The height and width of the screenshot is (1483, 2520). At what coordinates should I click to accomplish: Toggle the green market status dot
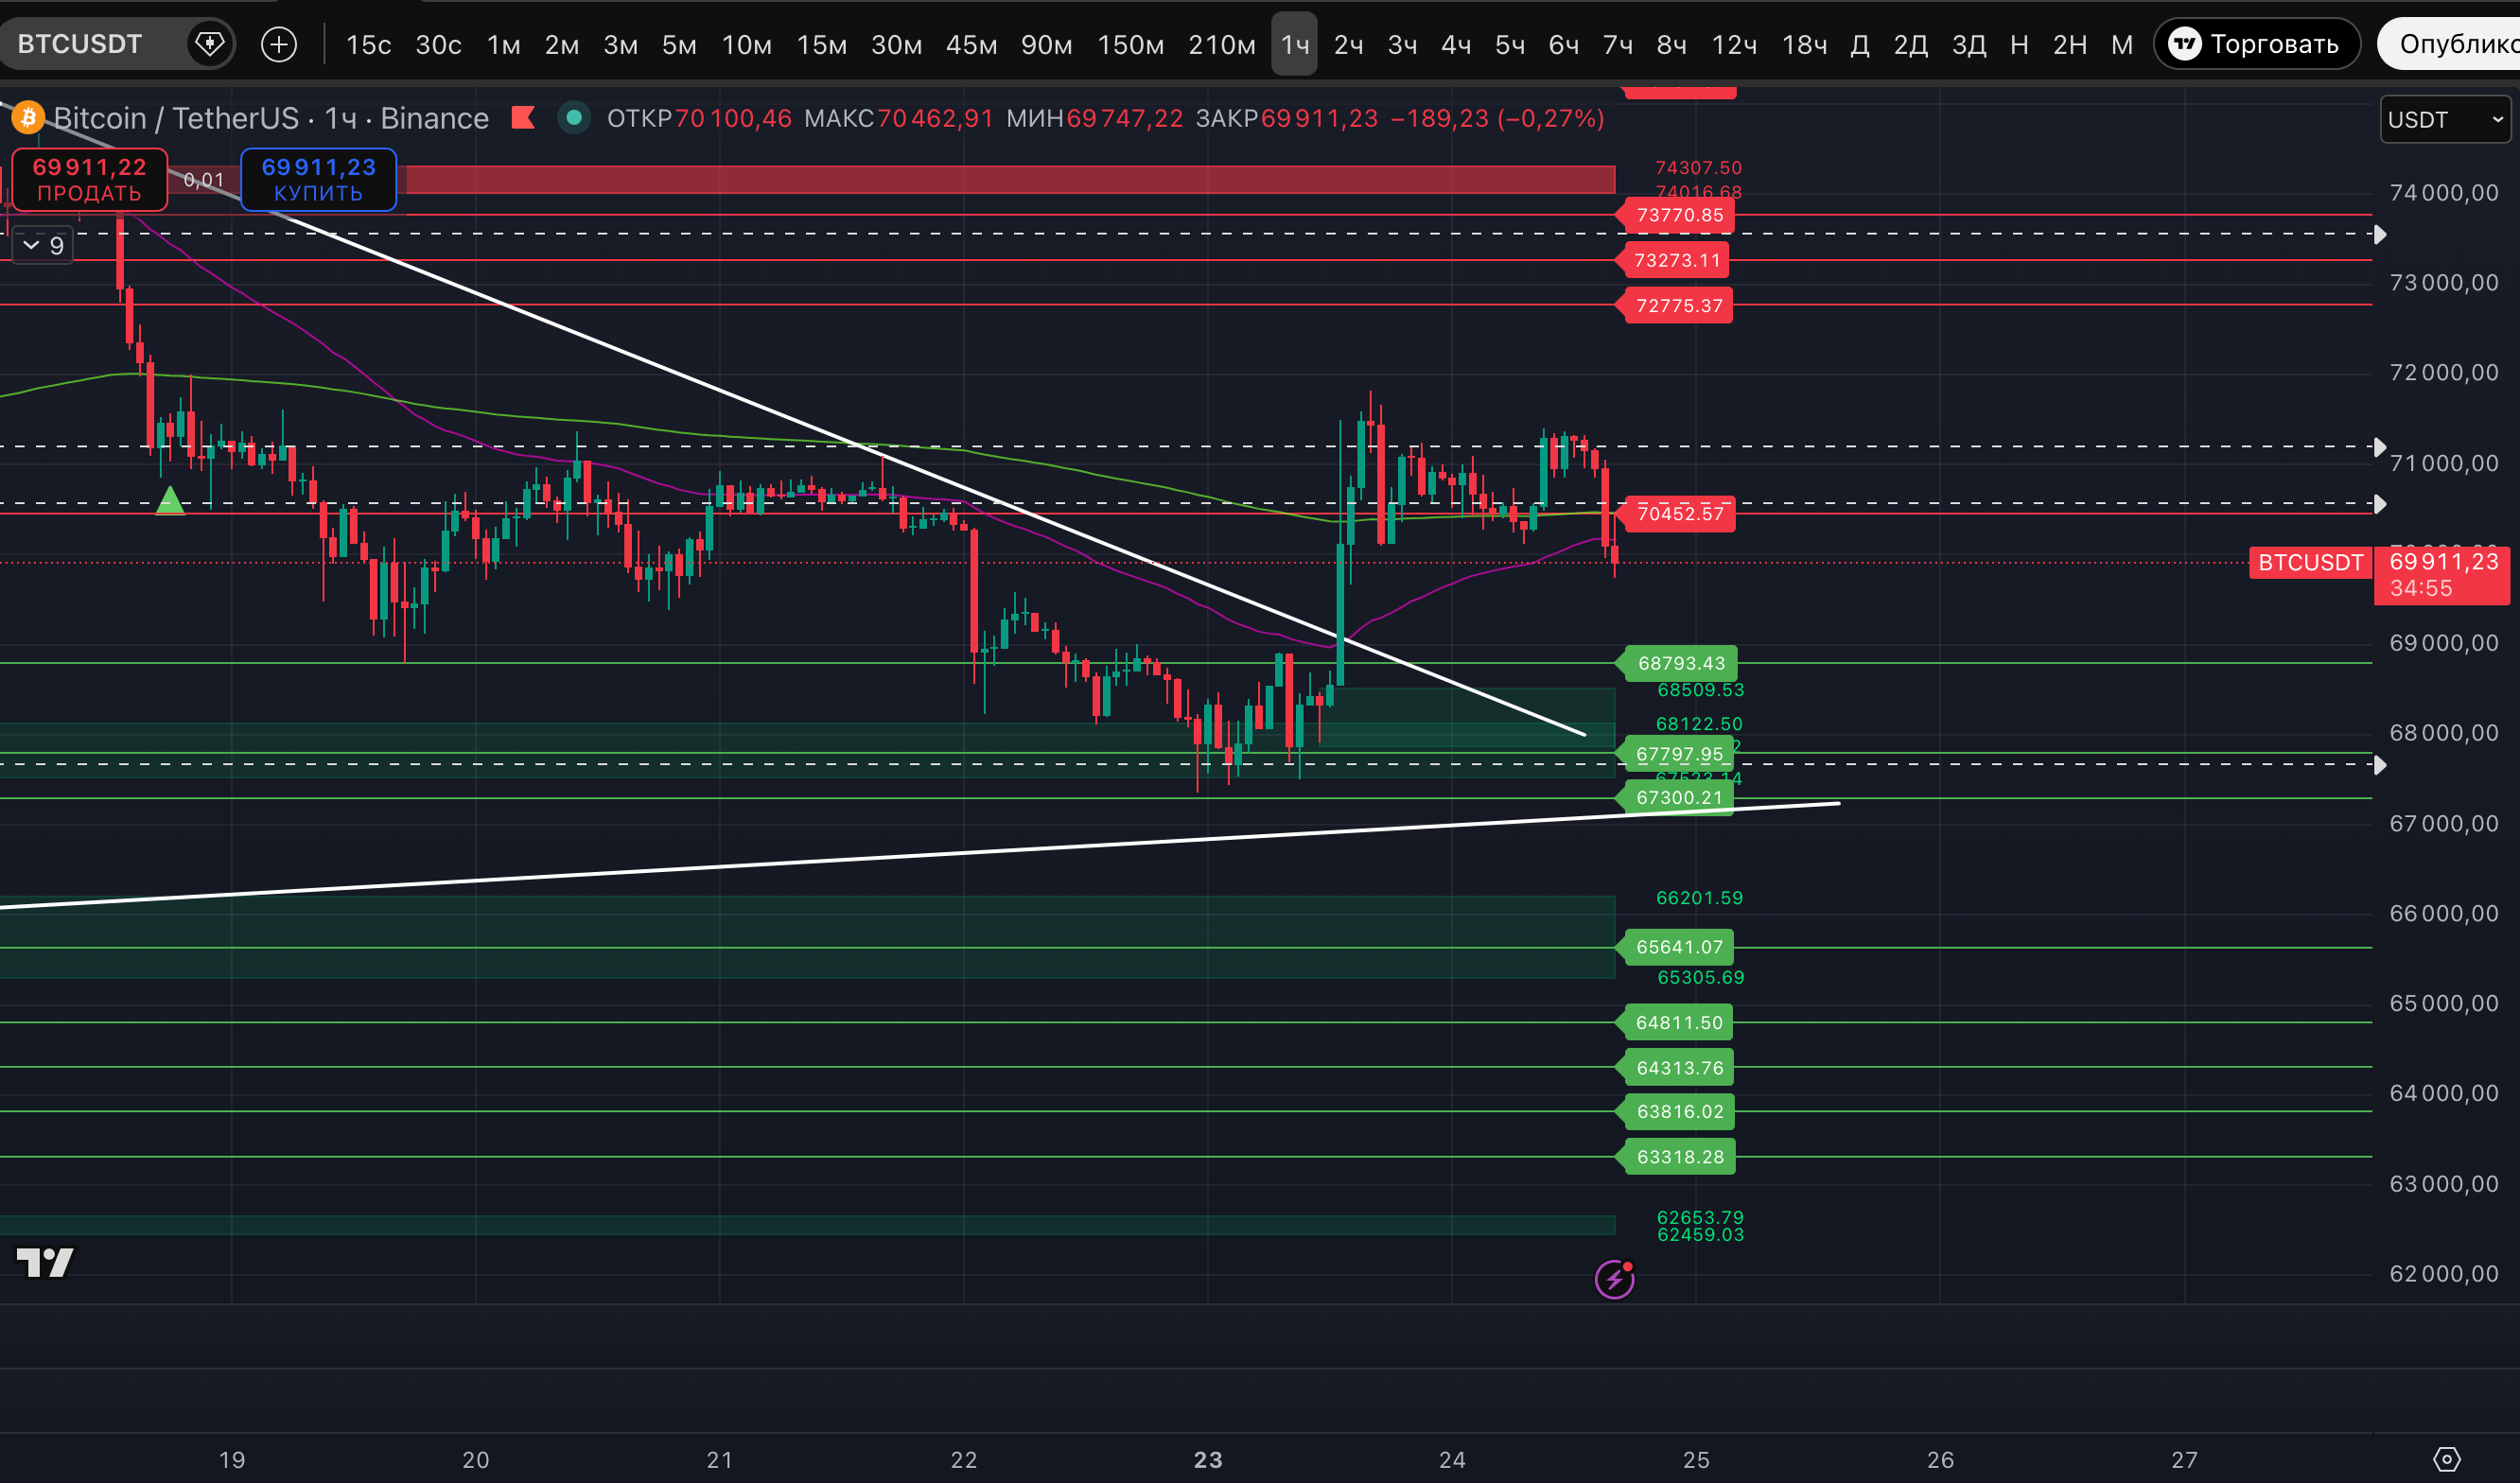click(574, 118)
